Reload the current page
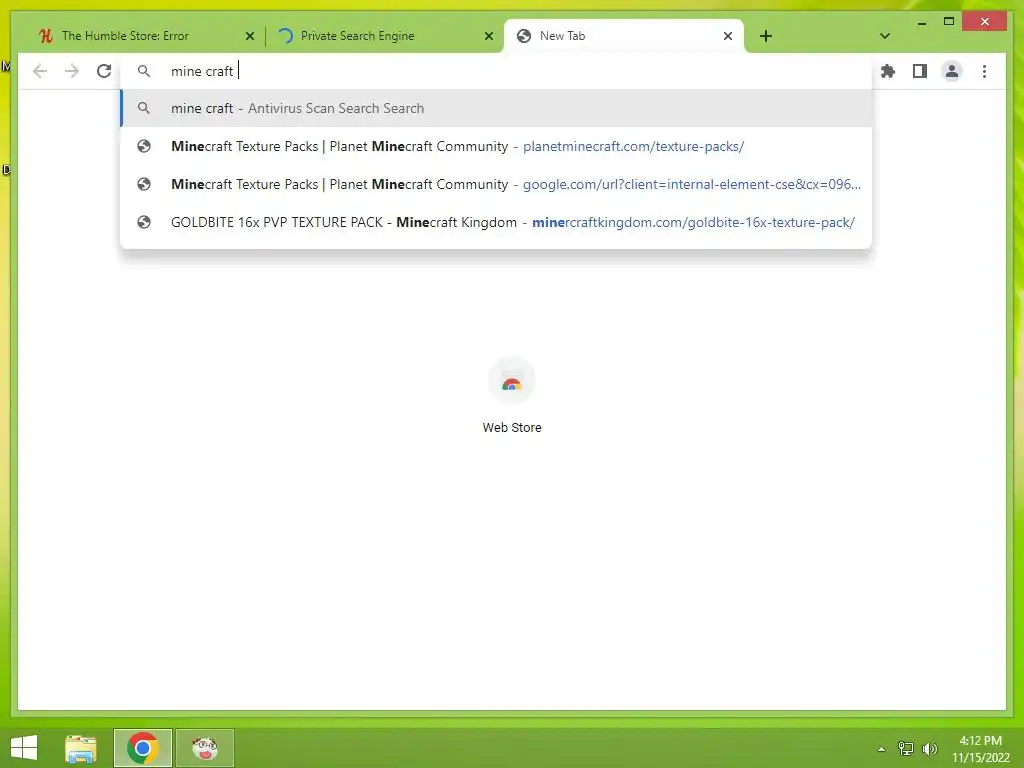1024x768 pixels. (x=104, y=71)
